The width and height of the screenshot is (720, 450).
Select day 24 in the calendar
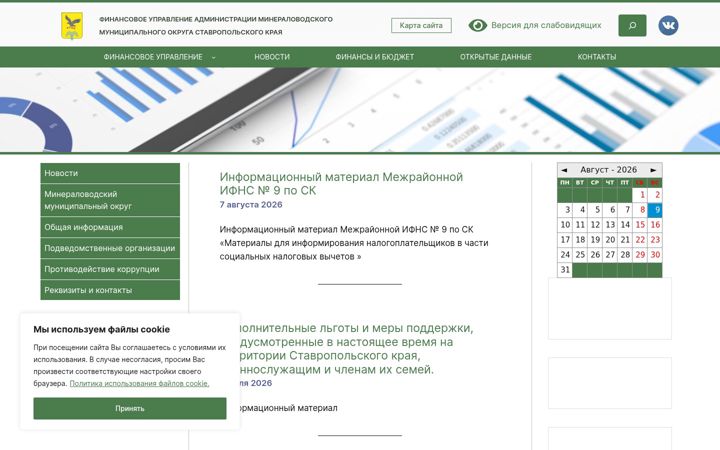click(x=565, y=255)
